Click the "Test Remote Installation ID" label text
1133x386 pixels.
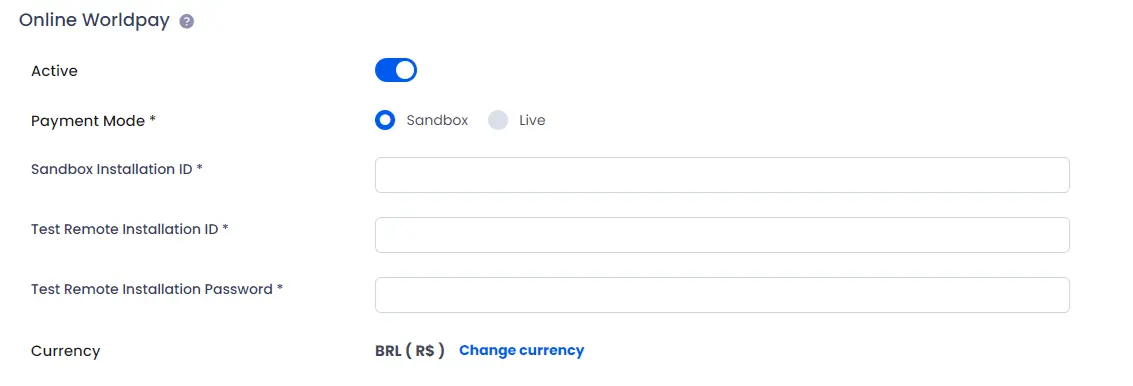pos(125,229)
